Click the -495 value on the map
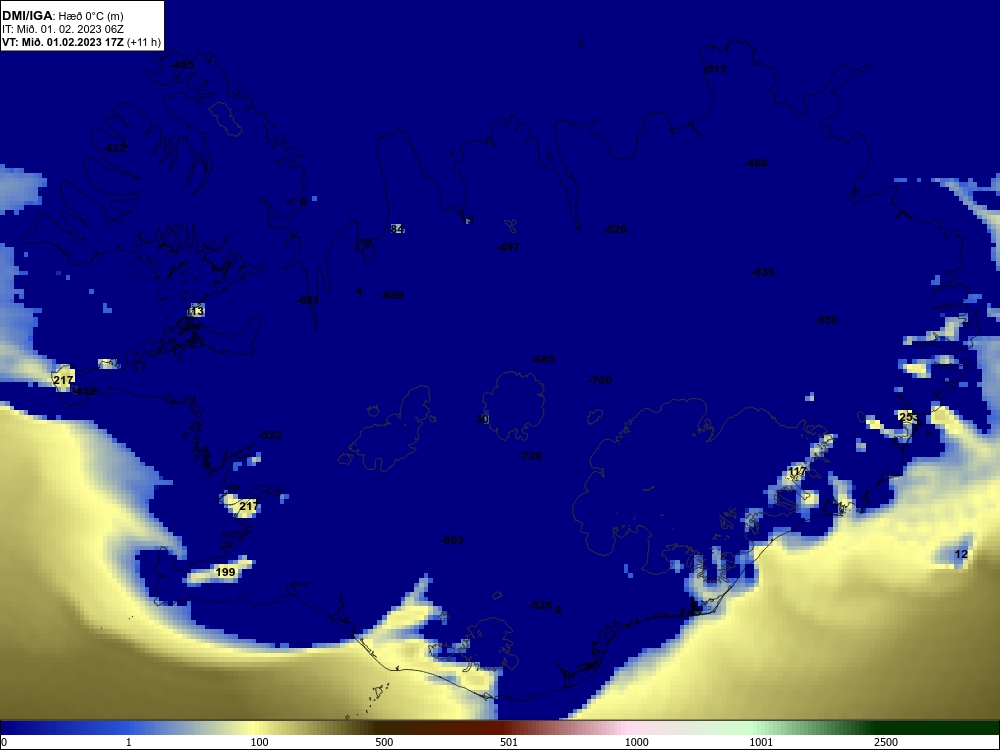The image size is (1000, 750). pyautogui.click(x=182, y=65)
